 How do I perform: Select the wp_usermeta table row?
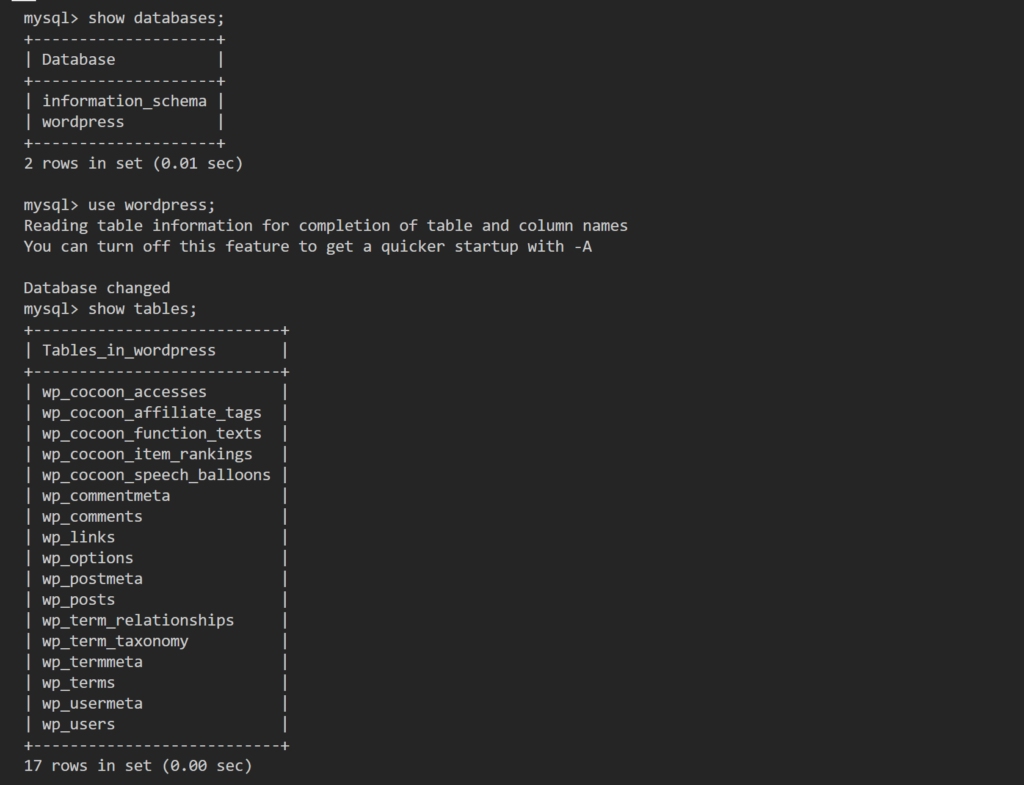point(92,704)
